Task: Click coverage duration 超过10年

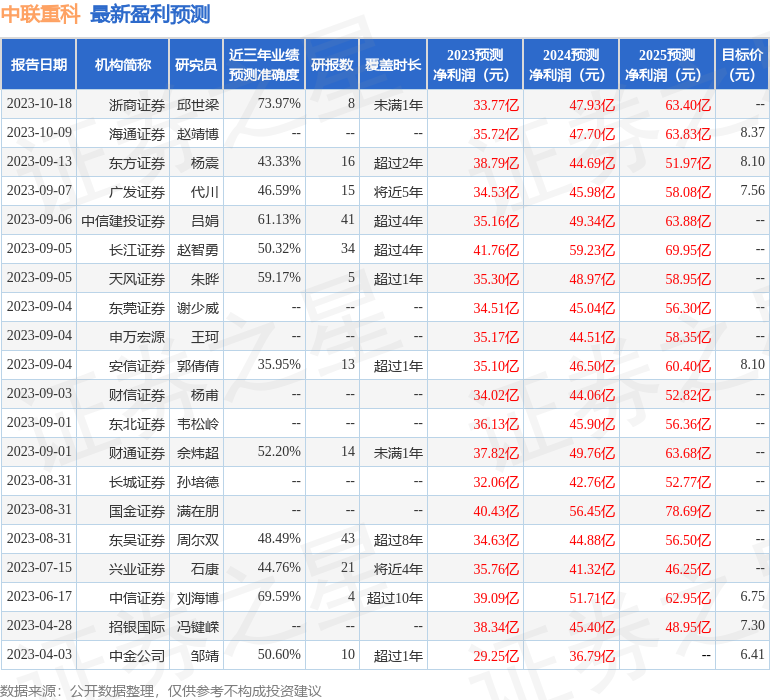Action: (x=395, y=597)
